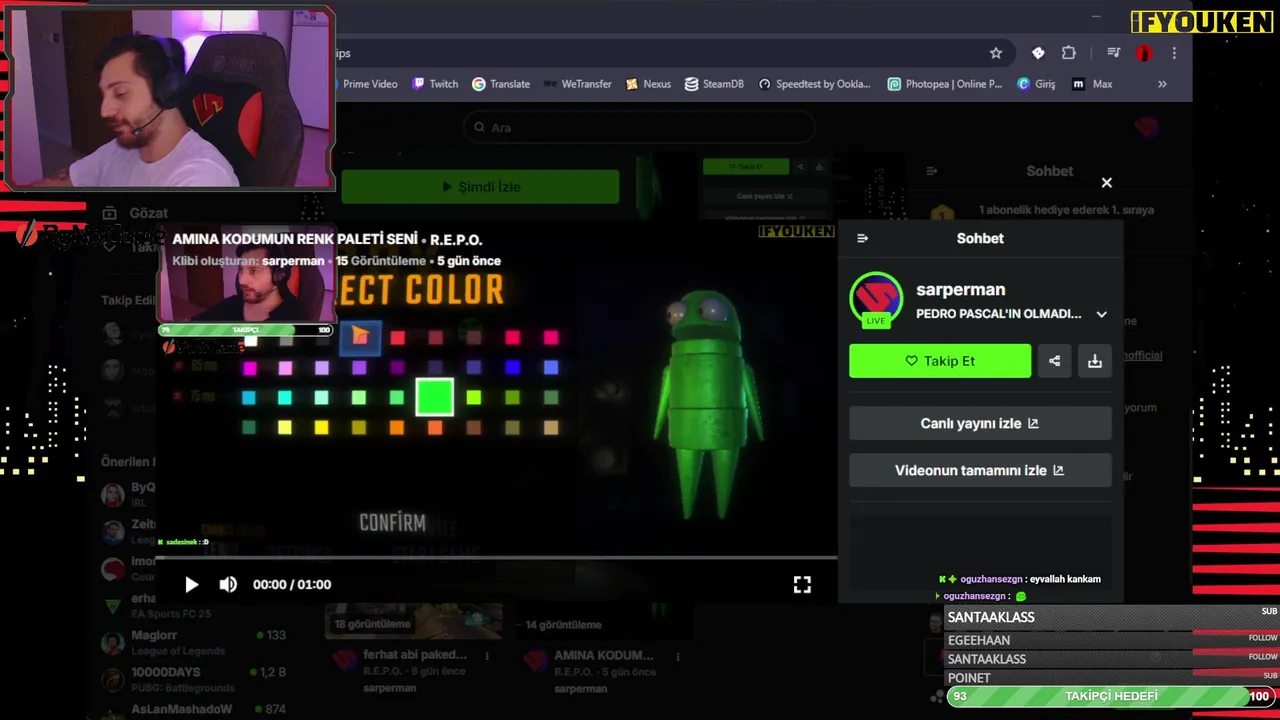Open options for 'AMINA KODUM...' clip card
This screenshot has height=720, width=1280.
coord(678,657)
